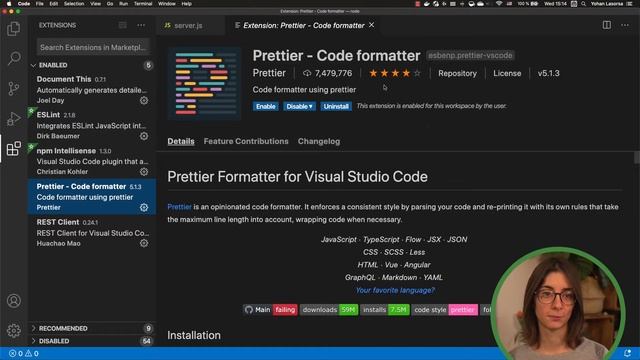
Task: Open the Repository link
Action: (457, 73)
